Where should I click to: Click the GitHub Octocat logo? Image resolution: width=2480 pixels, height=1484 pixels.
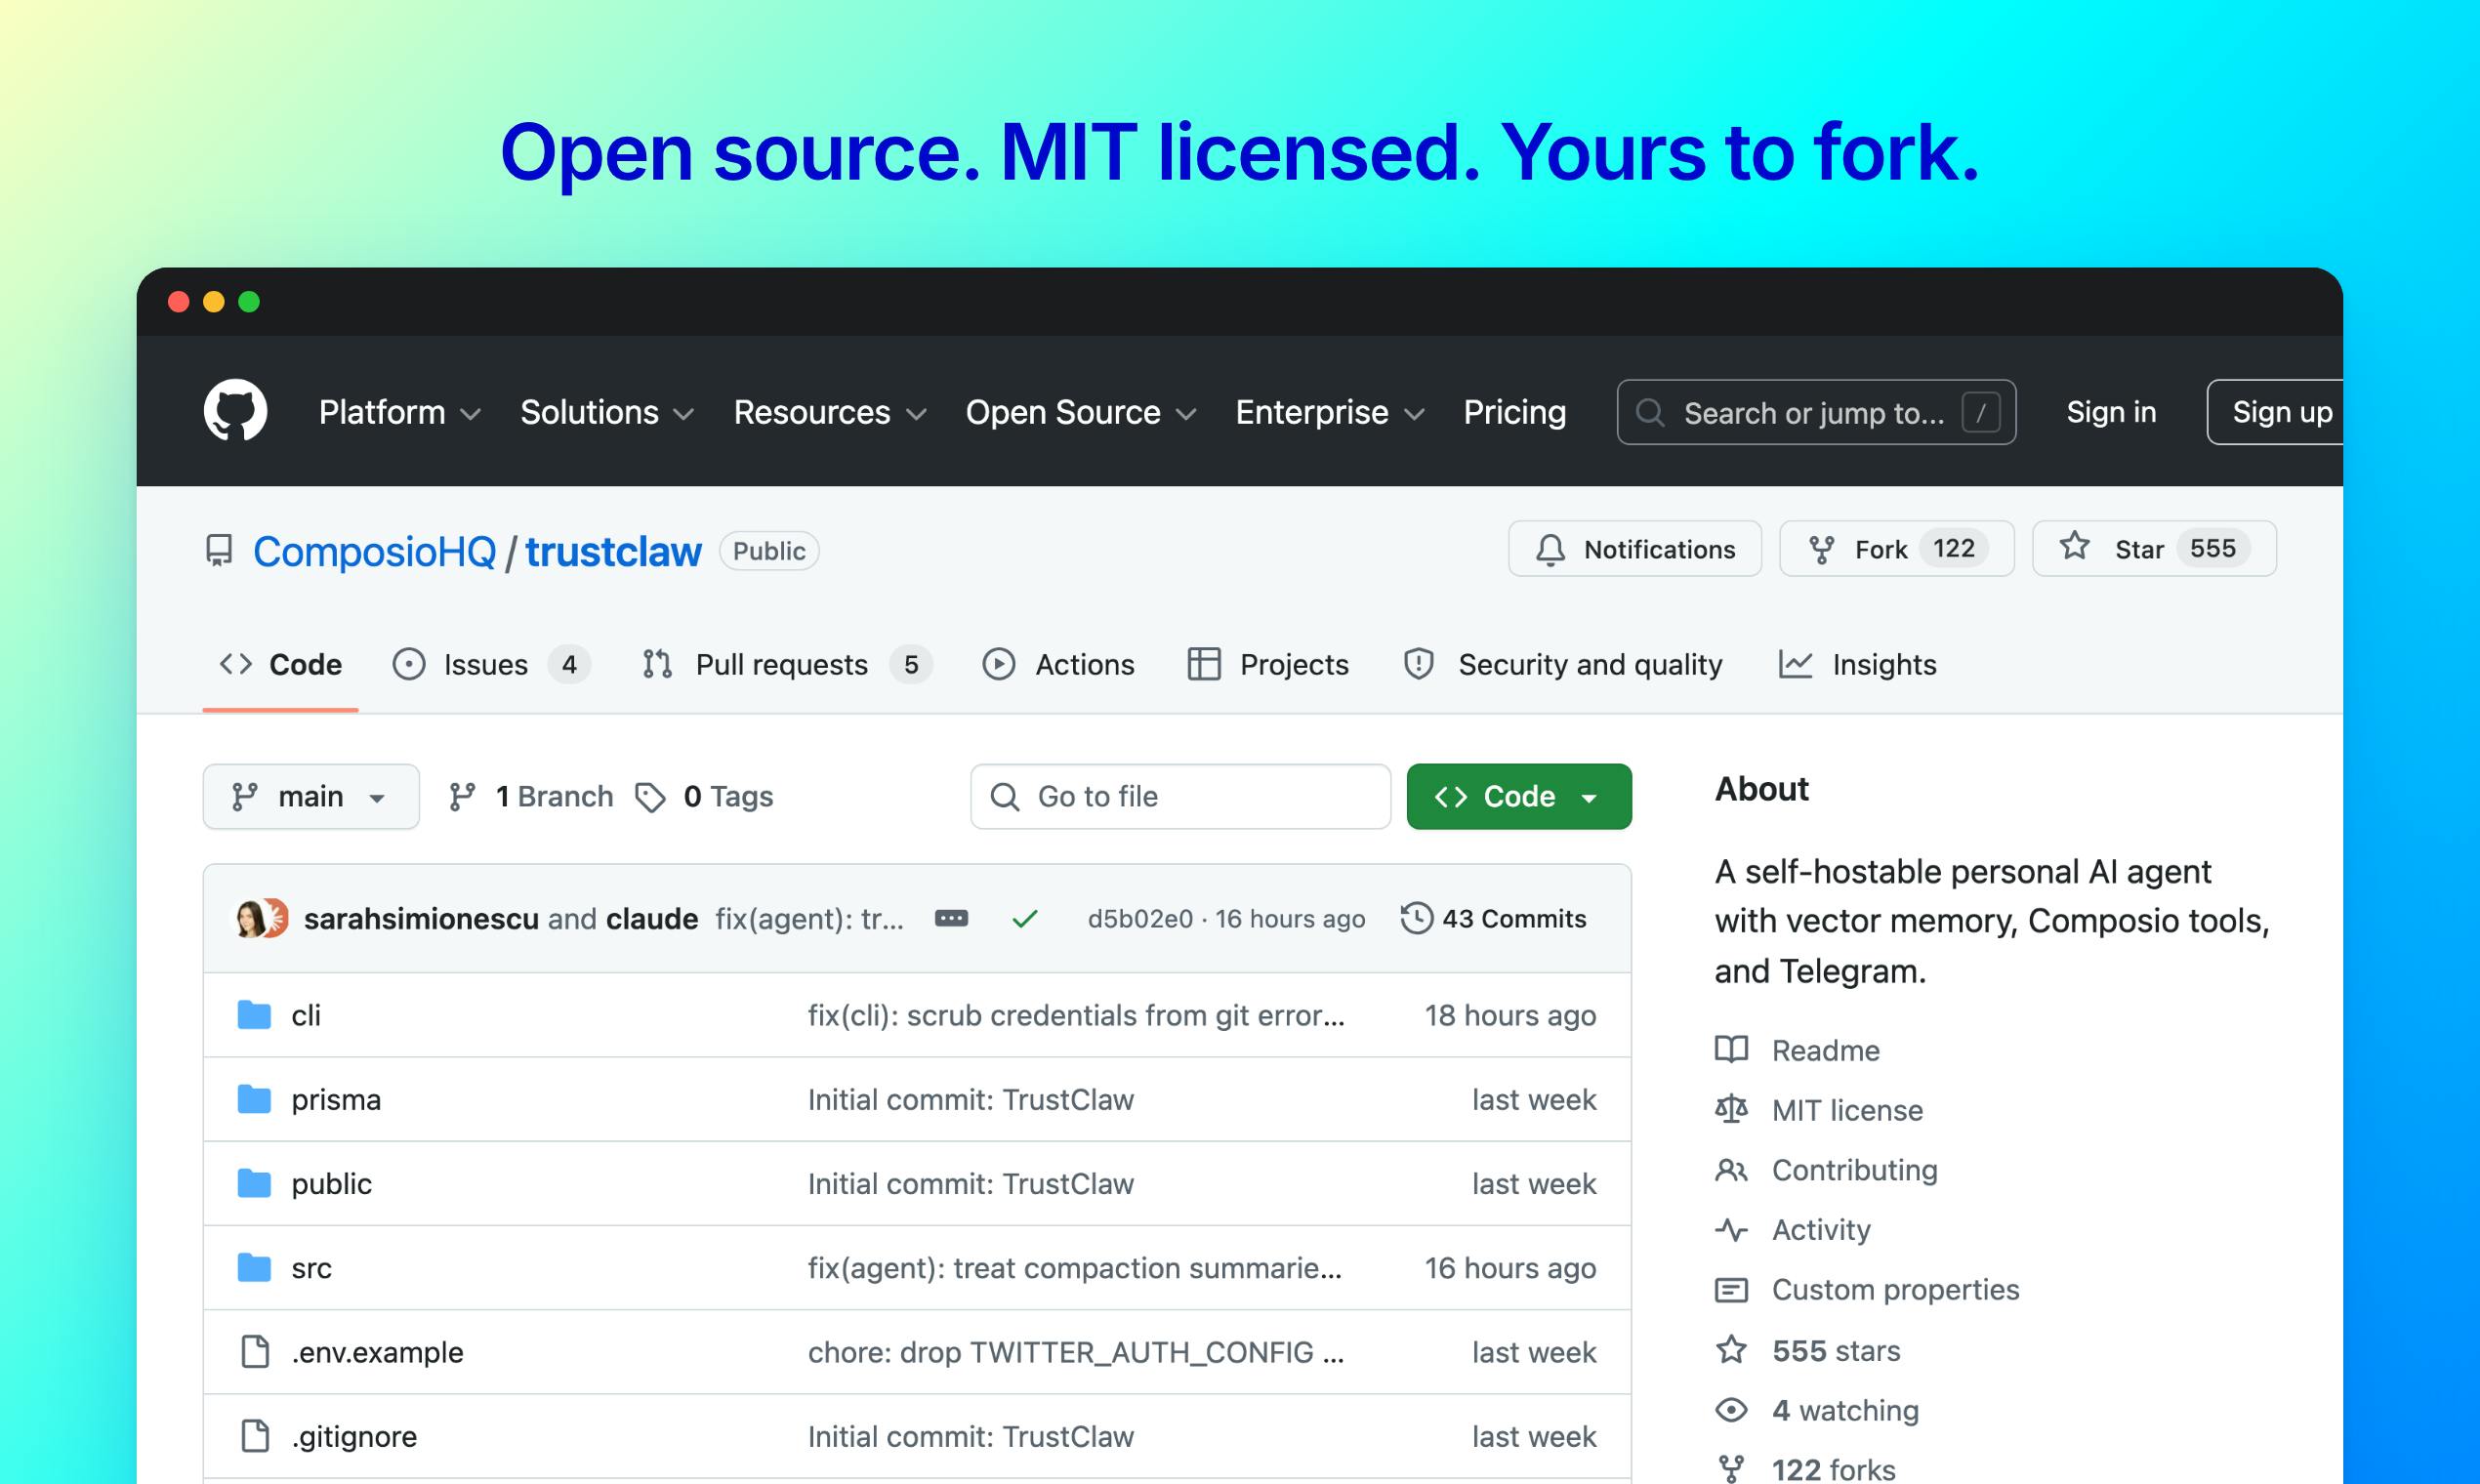pyautogui.click(x=235, y=410)
